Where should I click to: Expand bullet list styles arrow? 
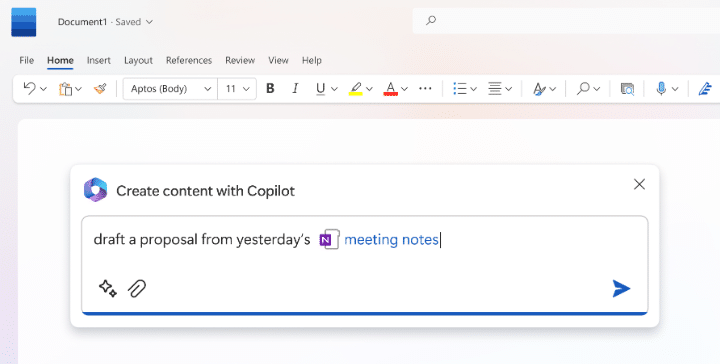coord(473,89)
